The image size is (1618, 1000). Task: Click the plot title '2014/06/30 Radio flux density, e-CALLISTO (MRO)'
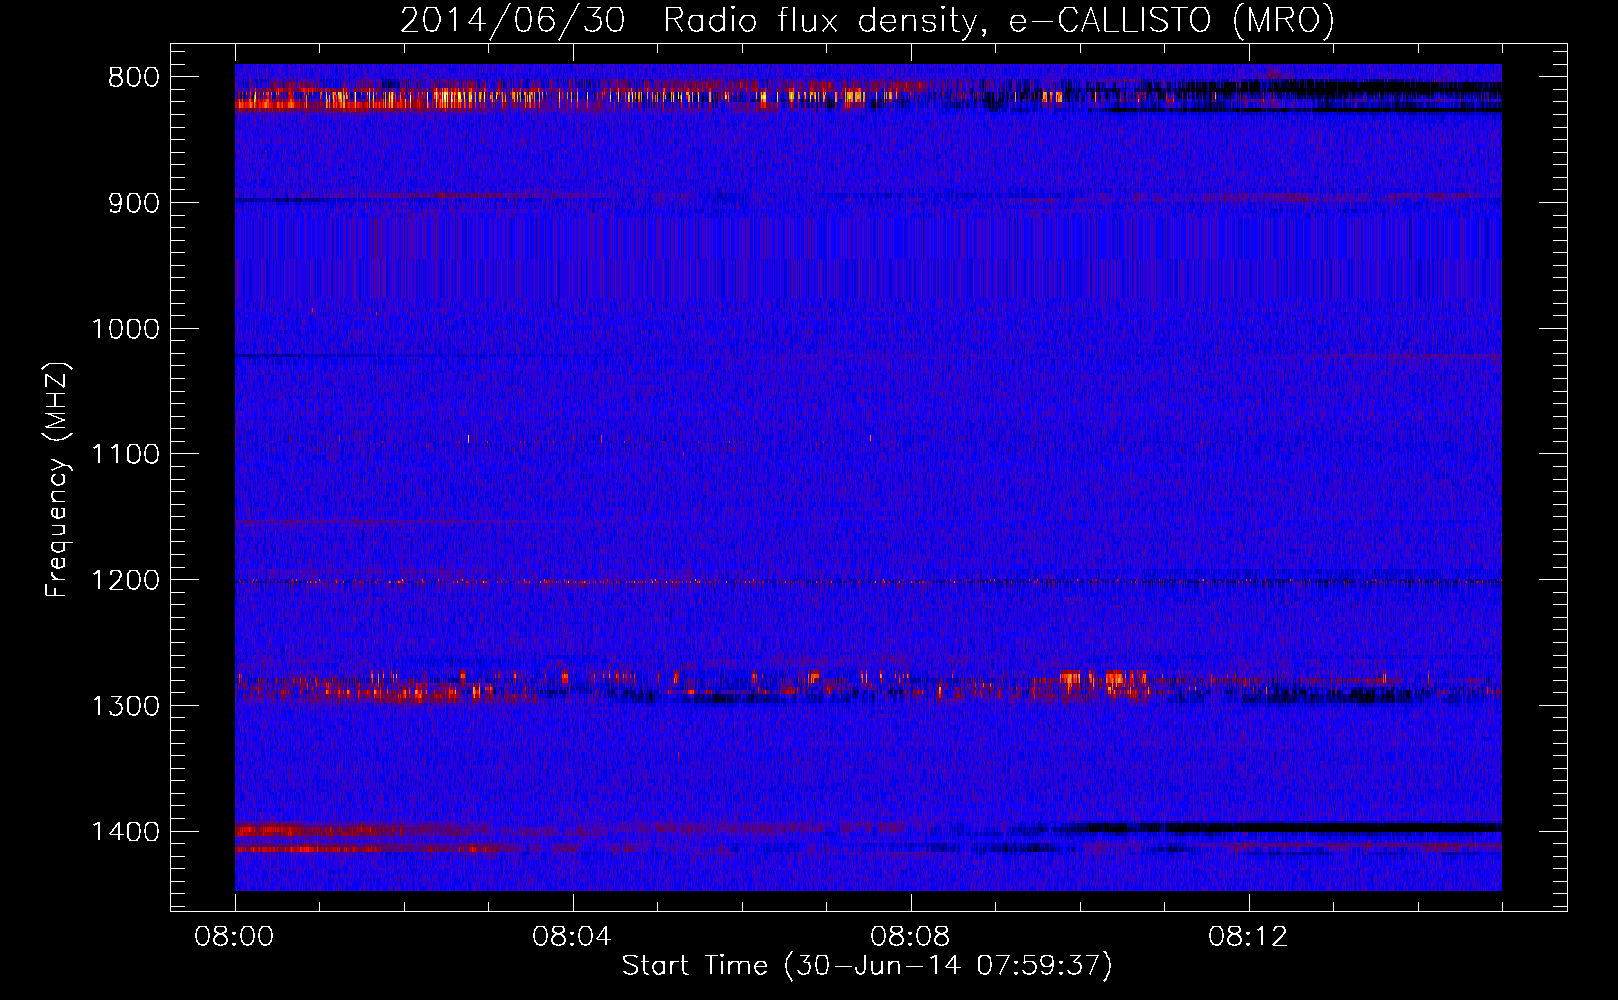pos(867,20)
